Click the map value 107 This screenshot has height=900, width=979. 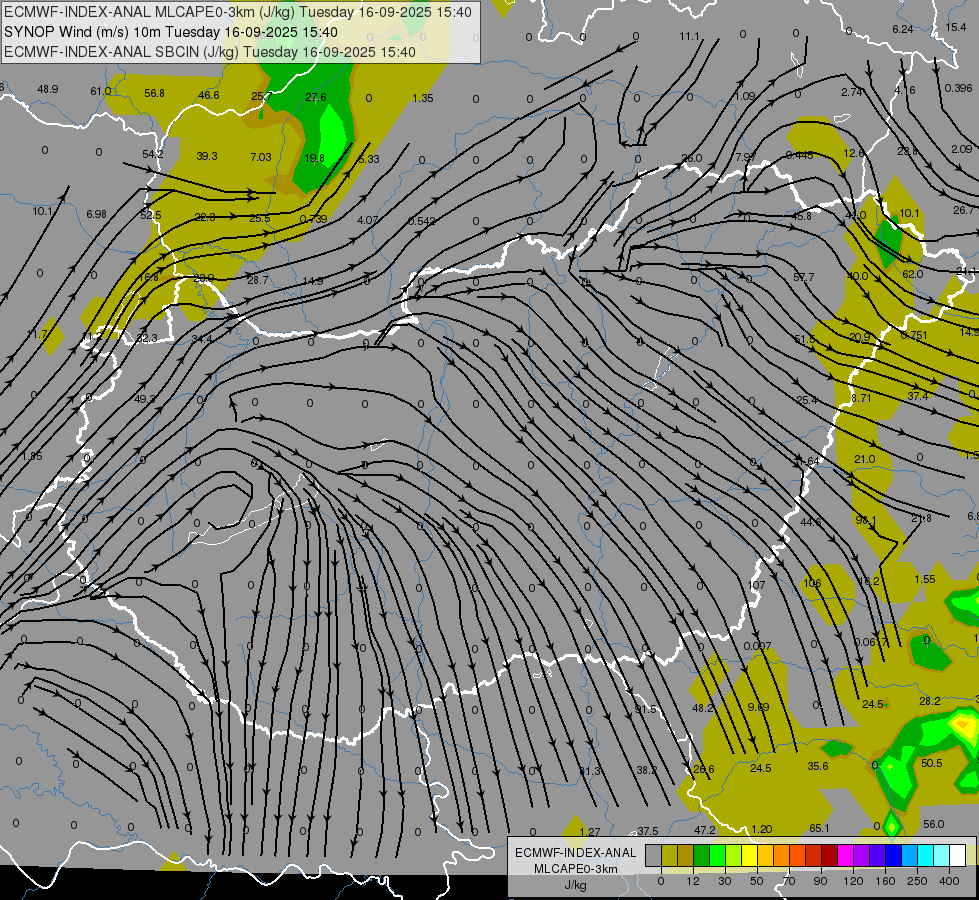pos(756,585)
